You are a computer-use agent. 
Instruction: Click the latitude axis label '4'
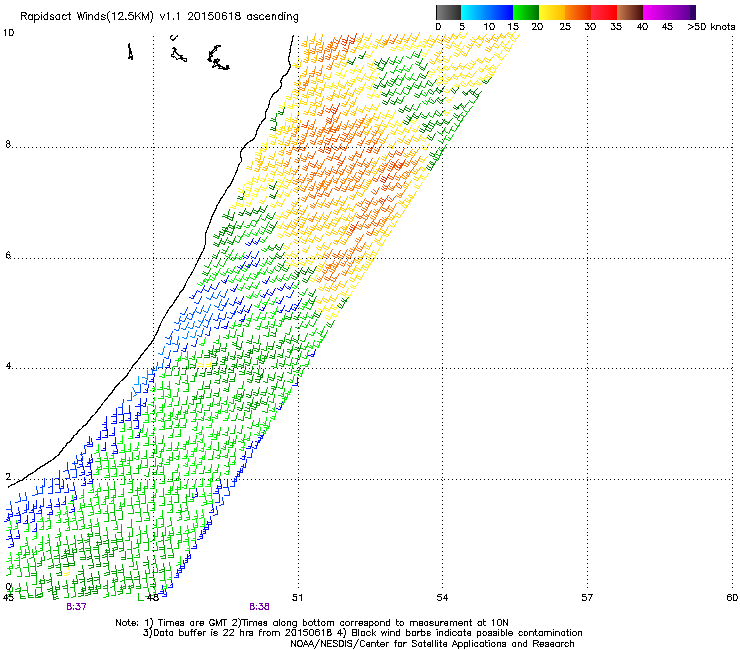coord(8,366)
